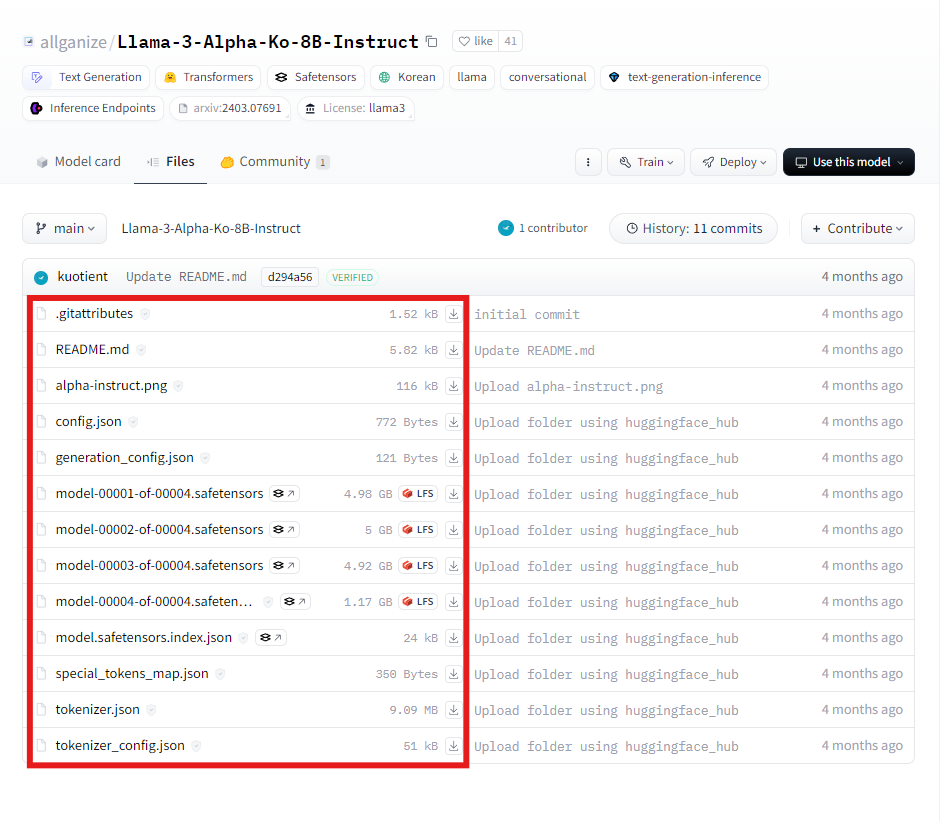View the 1 contributor avatar
Screen dimensions: 940x821
point(506,228)
